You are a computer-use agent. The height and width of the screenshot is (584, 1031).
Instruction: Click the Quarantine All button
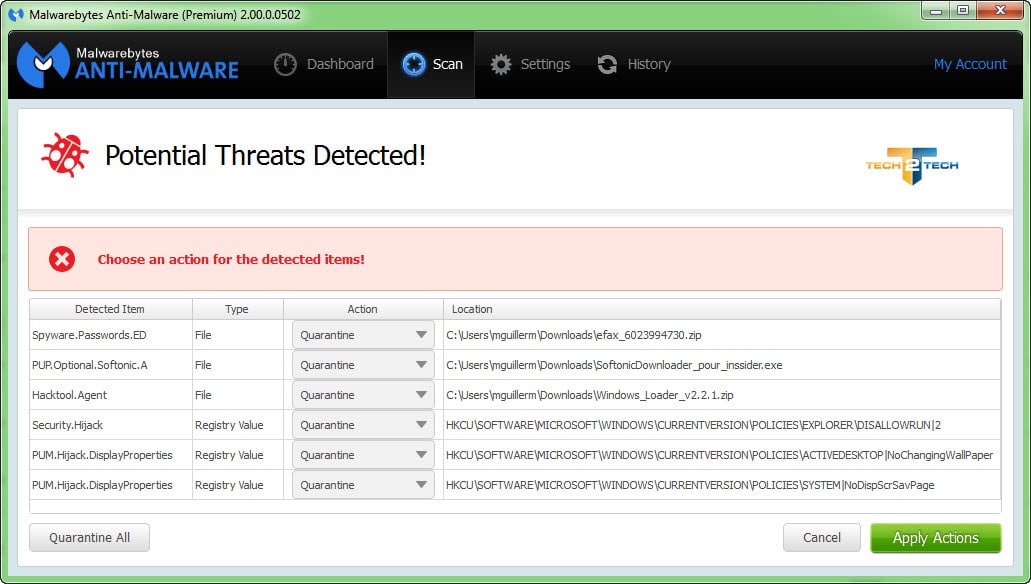click(89, 537)
